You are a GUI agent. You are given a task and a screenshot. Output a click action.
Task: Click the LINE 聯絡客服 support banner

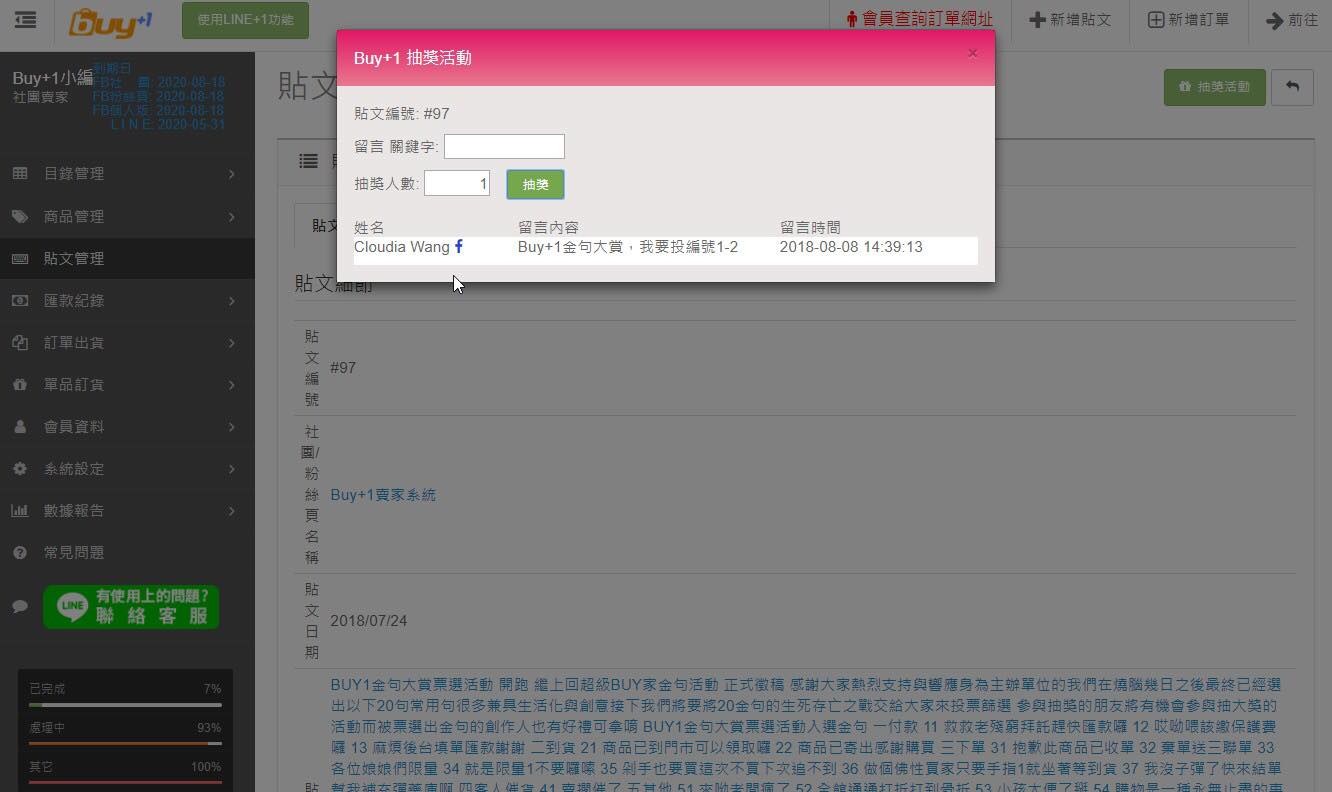131,607
